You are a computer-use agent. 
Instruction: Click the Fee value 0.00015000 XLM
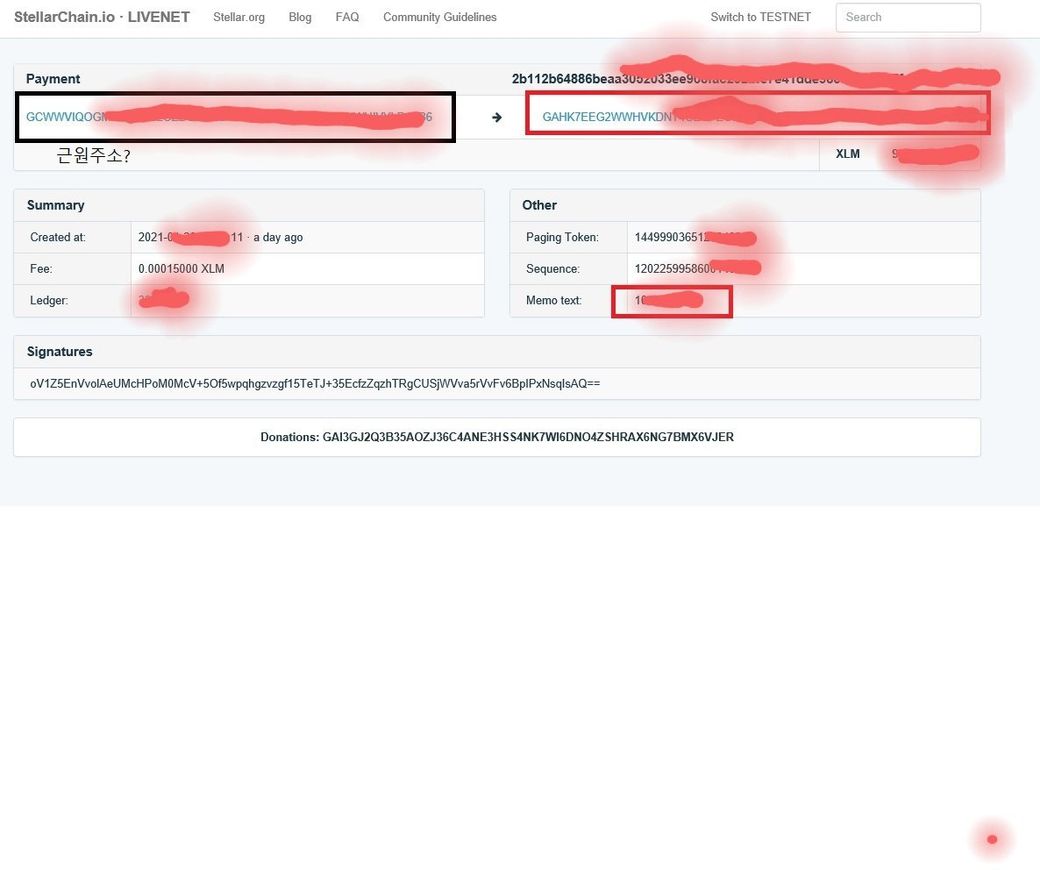tap(181, 269)
